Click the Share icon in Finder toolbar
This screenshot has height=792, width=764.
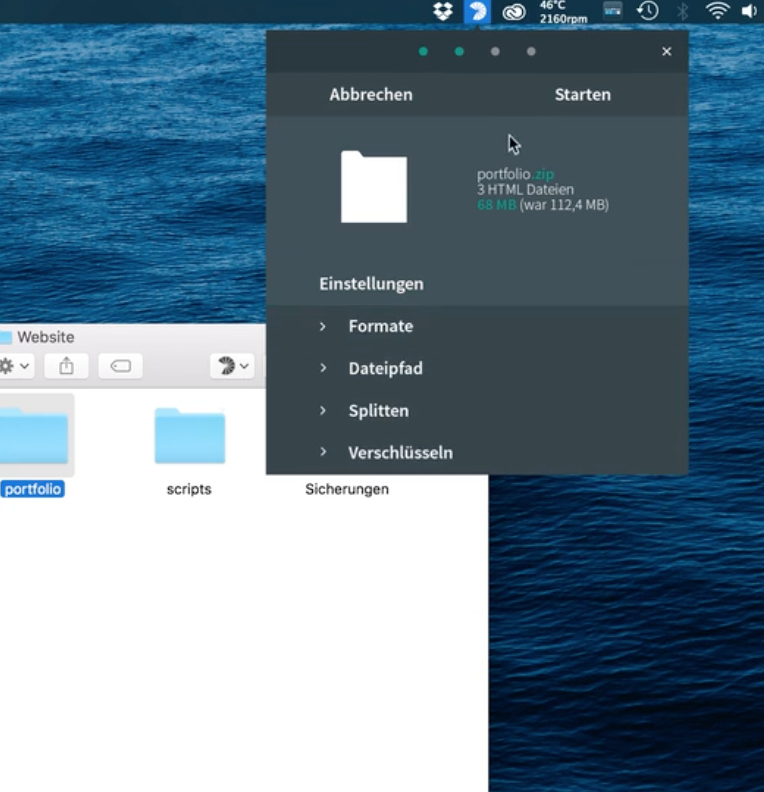coord(66,366)
